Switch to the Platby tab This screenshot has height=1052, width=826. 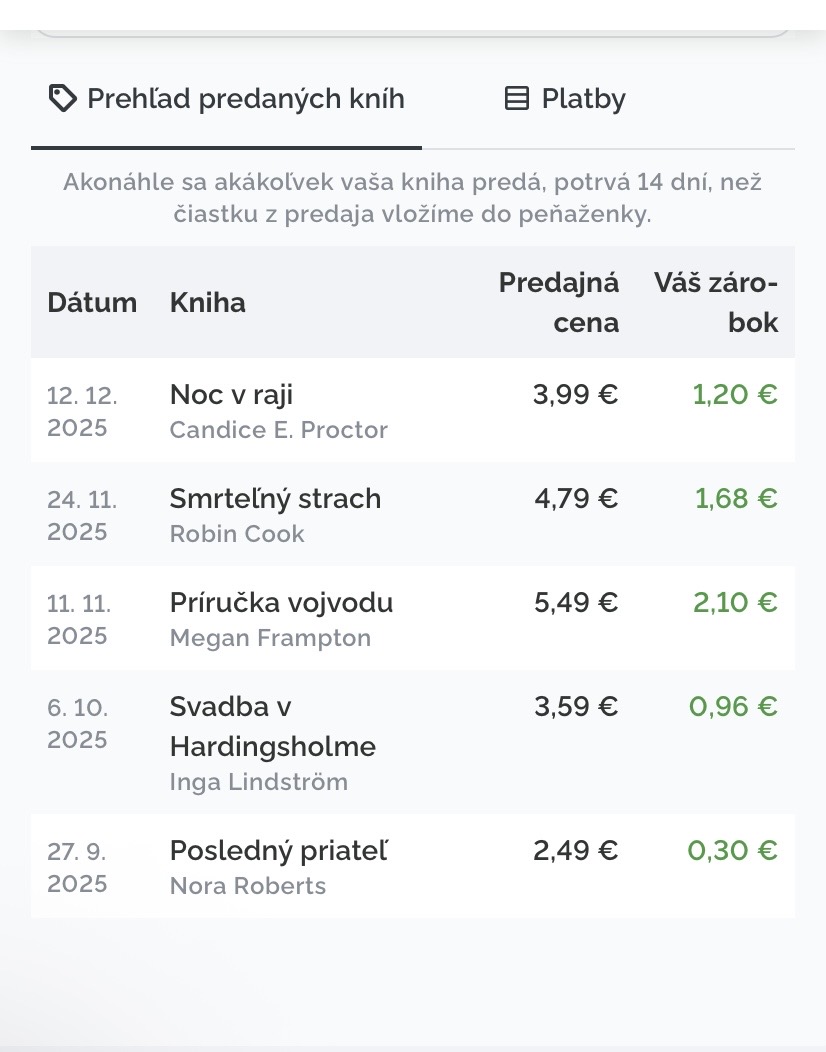click(565, 99)
